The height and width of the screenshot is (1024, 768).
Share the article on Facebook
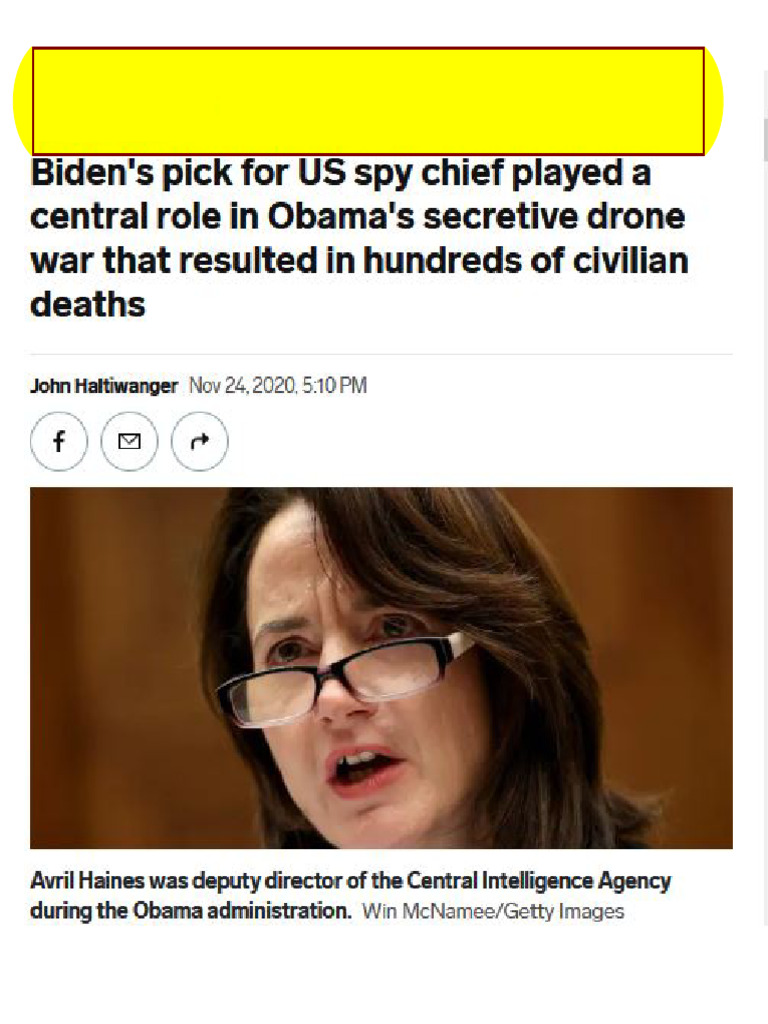pyautogui.click(x=59, y=442)
